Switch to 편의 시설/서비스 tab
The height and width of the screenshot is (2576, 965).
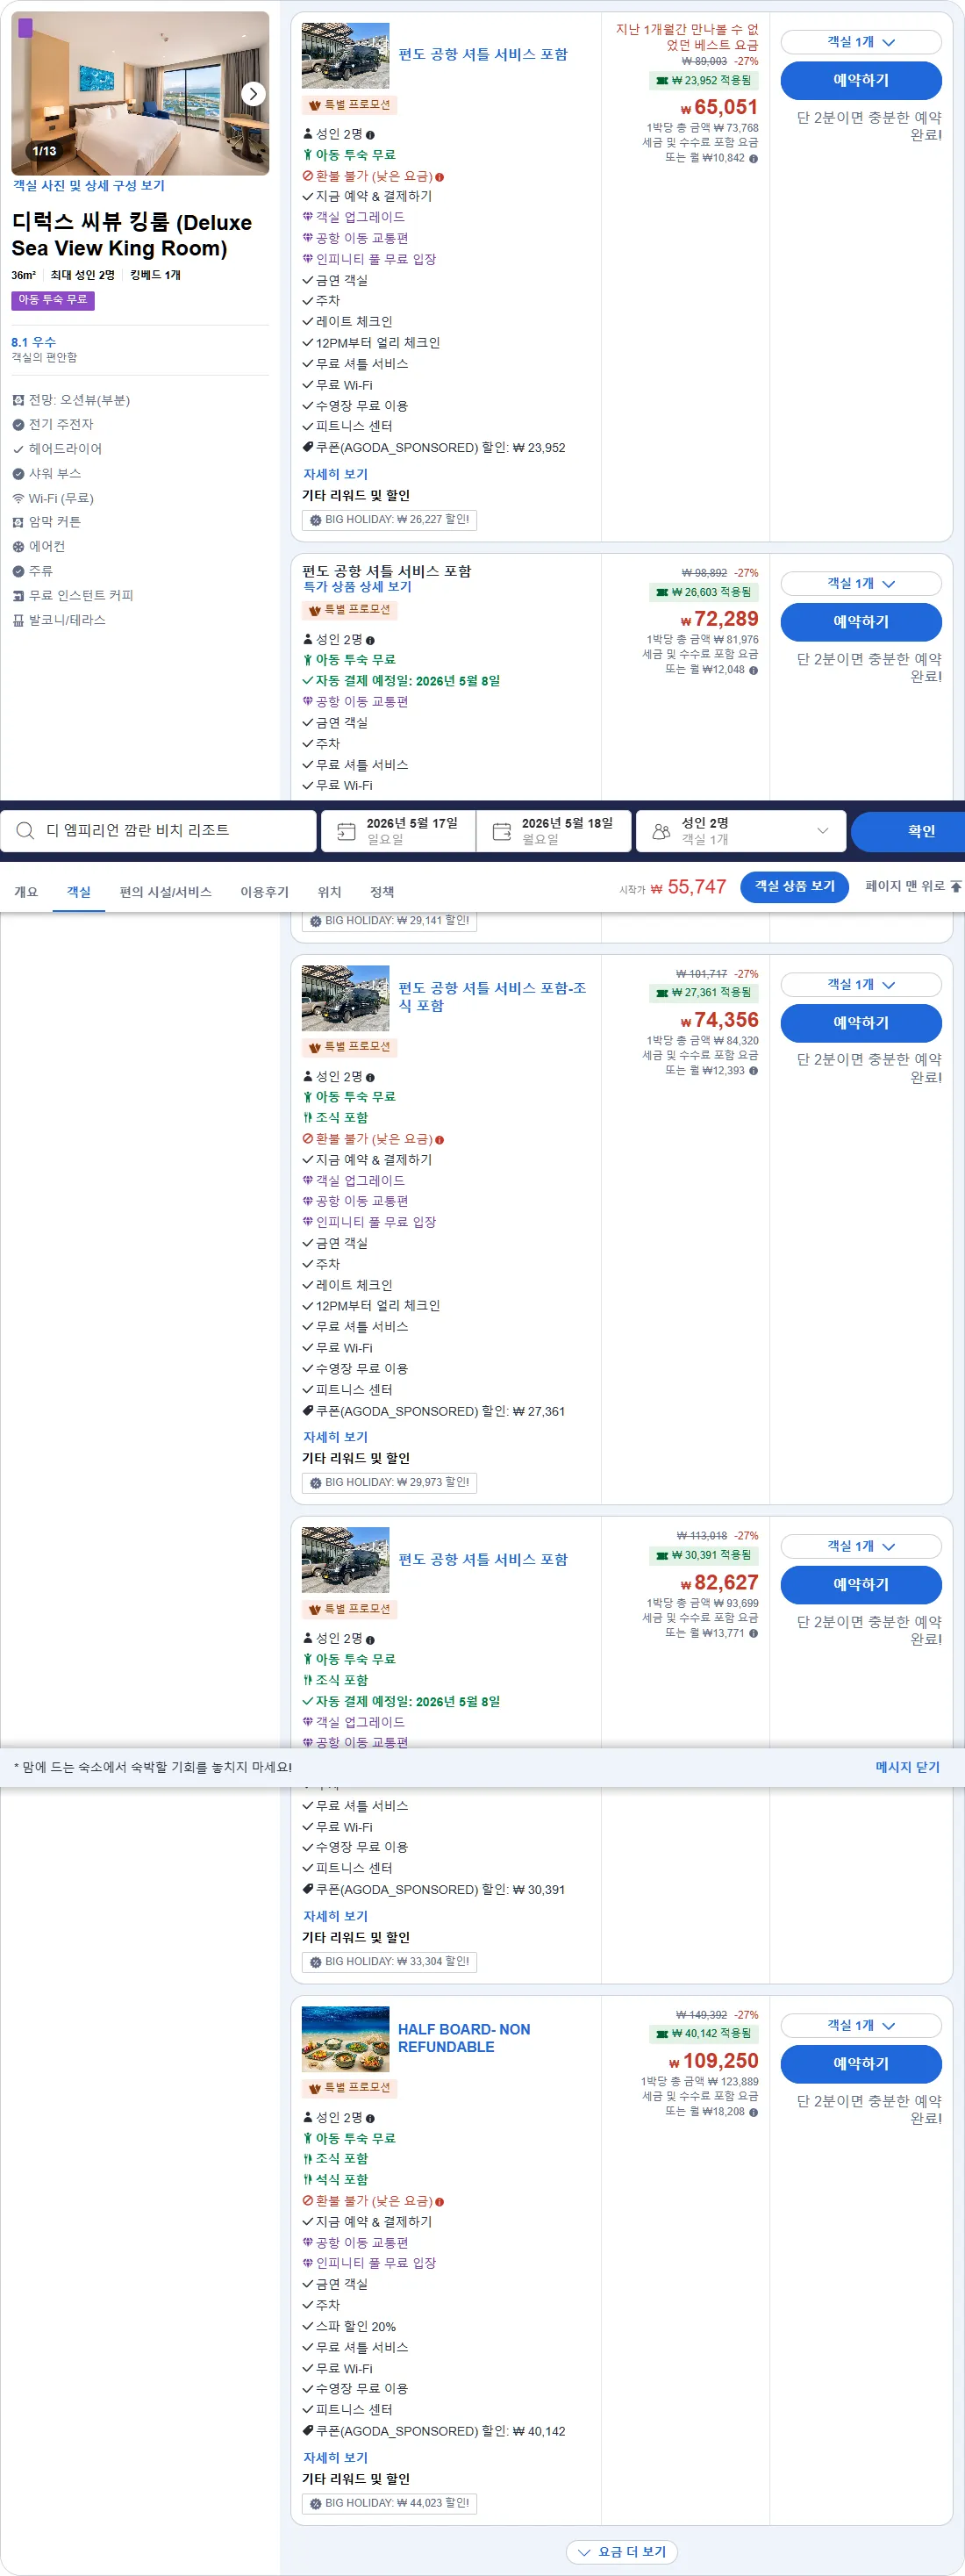tap(165, 892)
